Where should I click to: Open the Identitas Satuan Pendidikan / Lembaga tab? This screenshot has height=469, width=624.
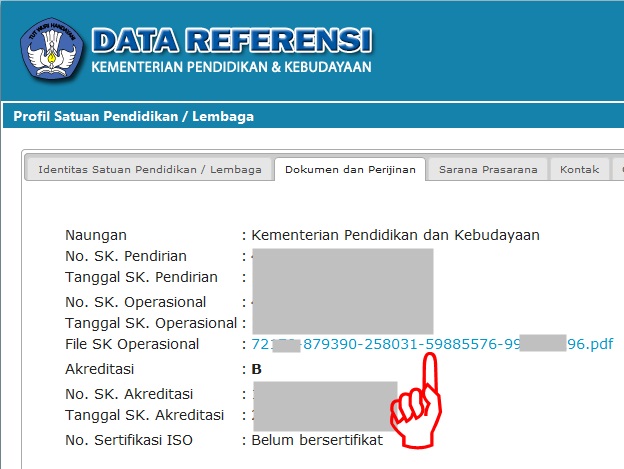click(x=150, y=169)
